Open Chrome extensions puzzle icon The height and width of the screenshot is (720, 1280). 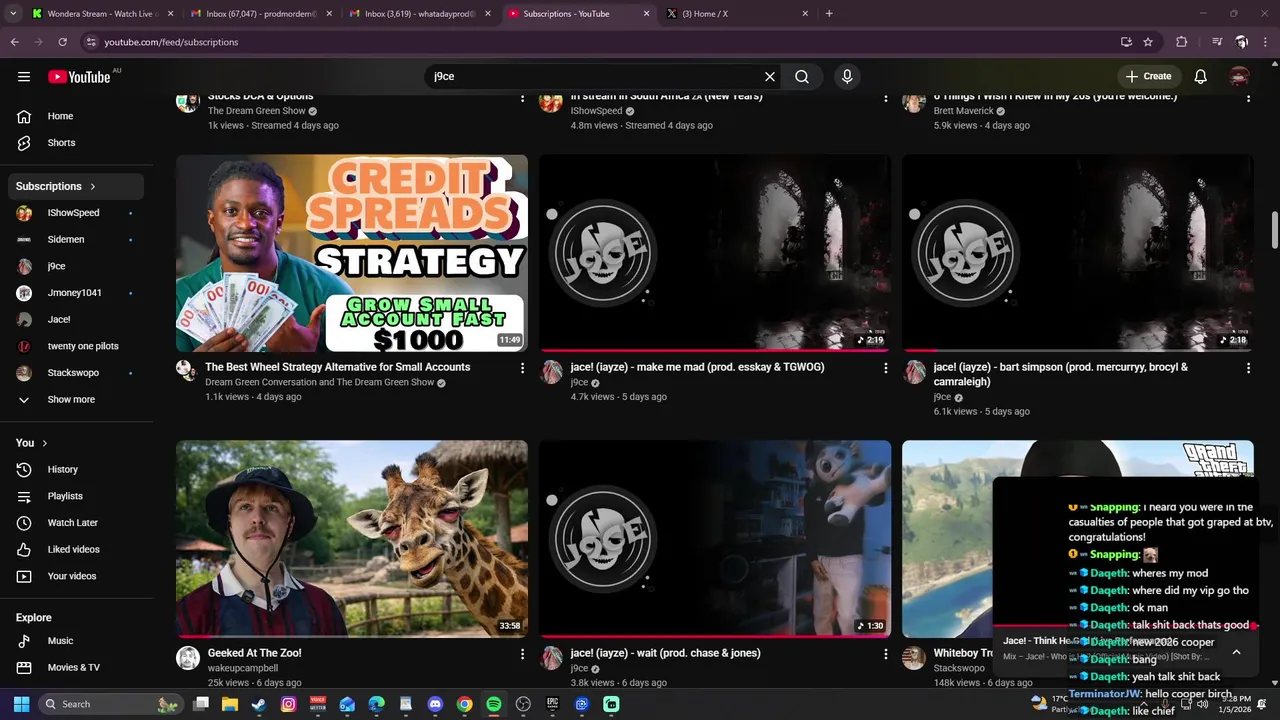click(1182, 42)
